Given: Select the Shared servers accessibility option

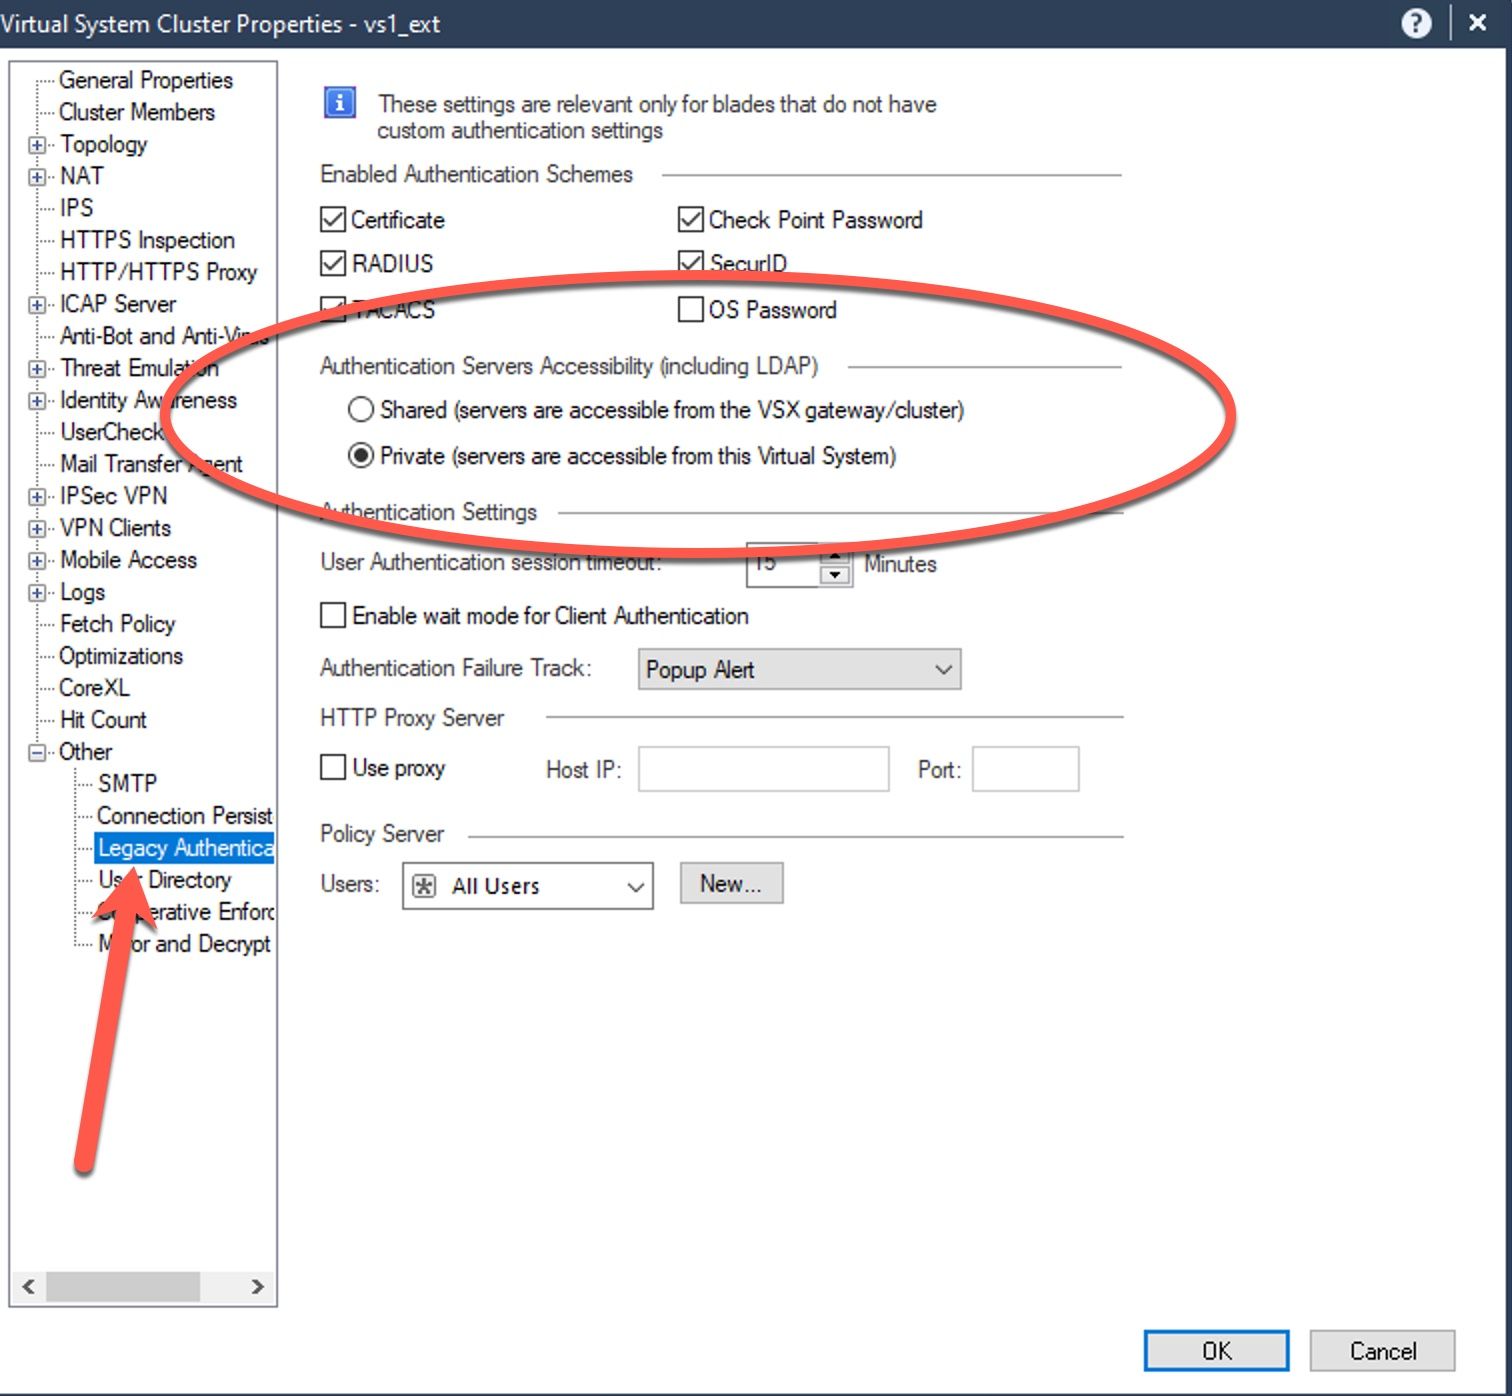Looking at the screenshot, I should click(x=362, y=410).
